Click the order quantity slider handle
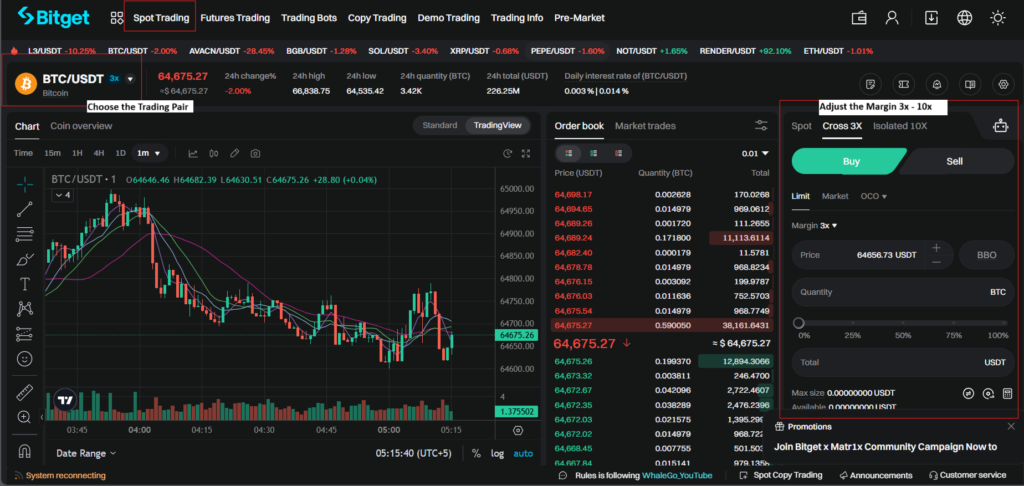Viewport: 1024px width, 486px height. (798, 323)
